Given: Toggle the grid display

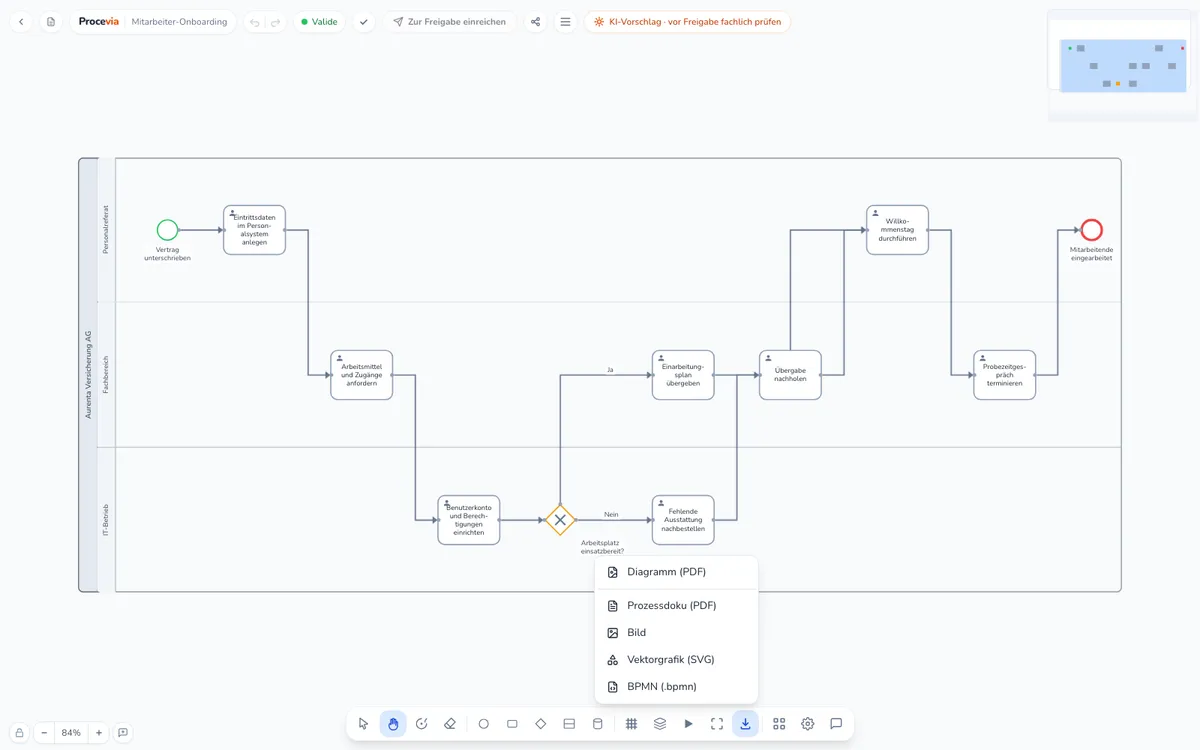Looking at the screenshot, I should click(x=632, y=724).
